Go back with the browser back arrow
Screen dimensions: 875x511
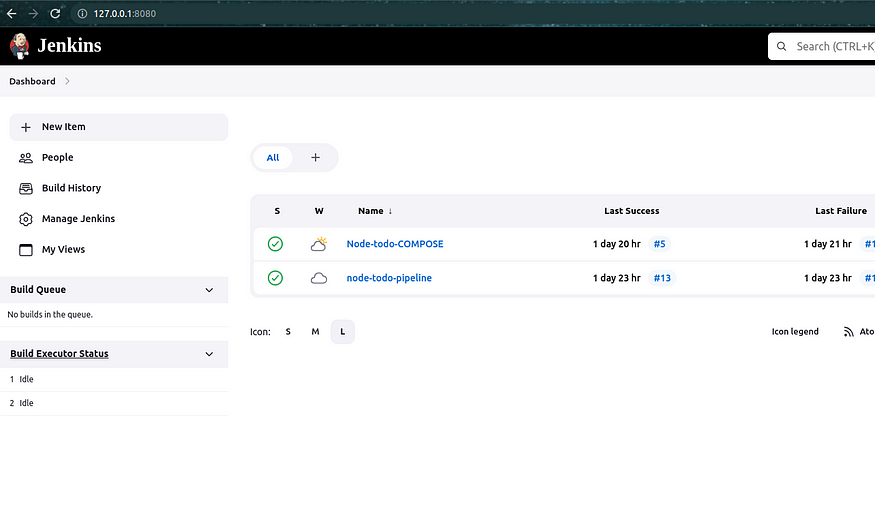[12, 13]
